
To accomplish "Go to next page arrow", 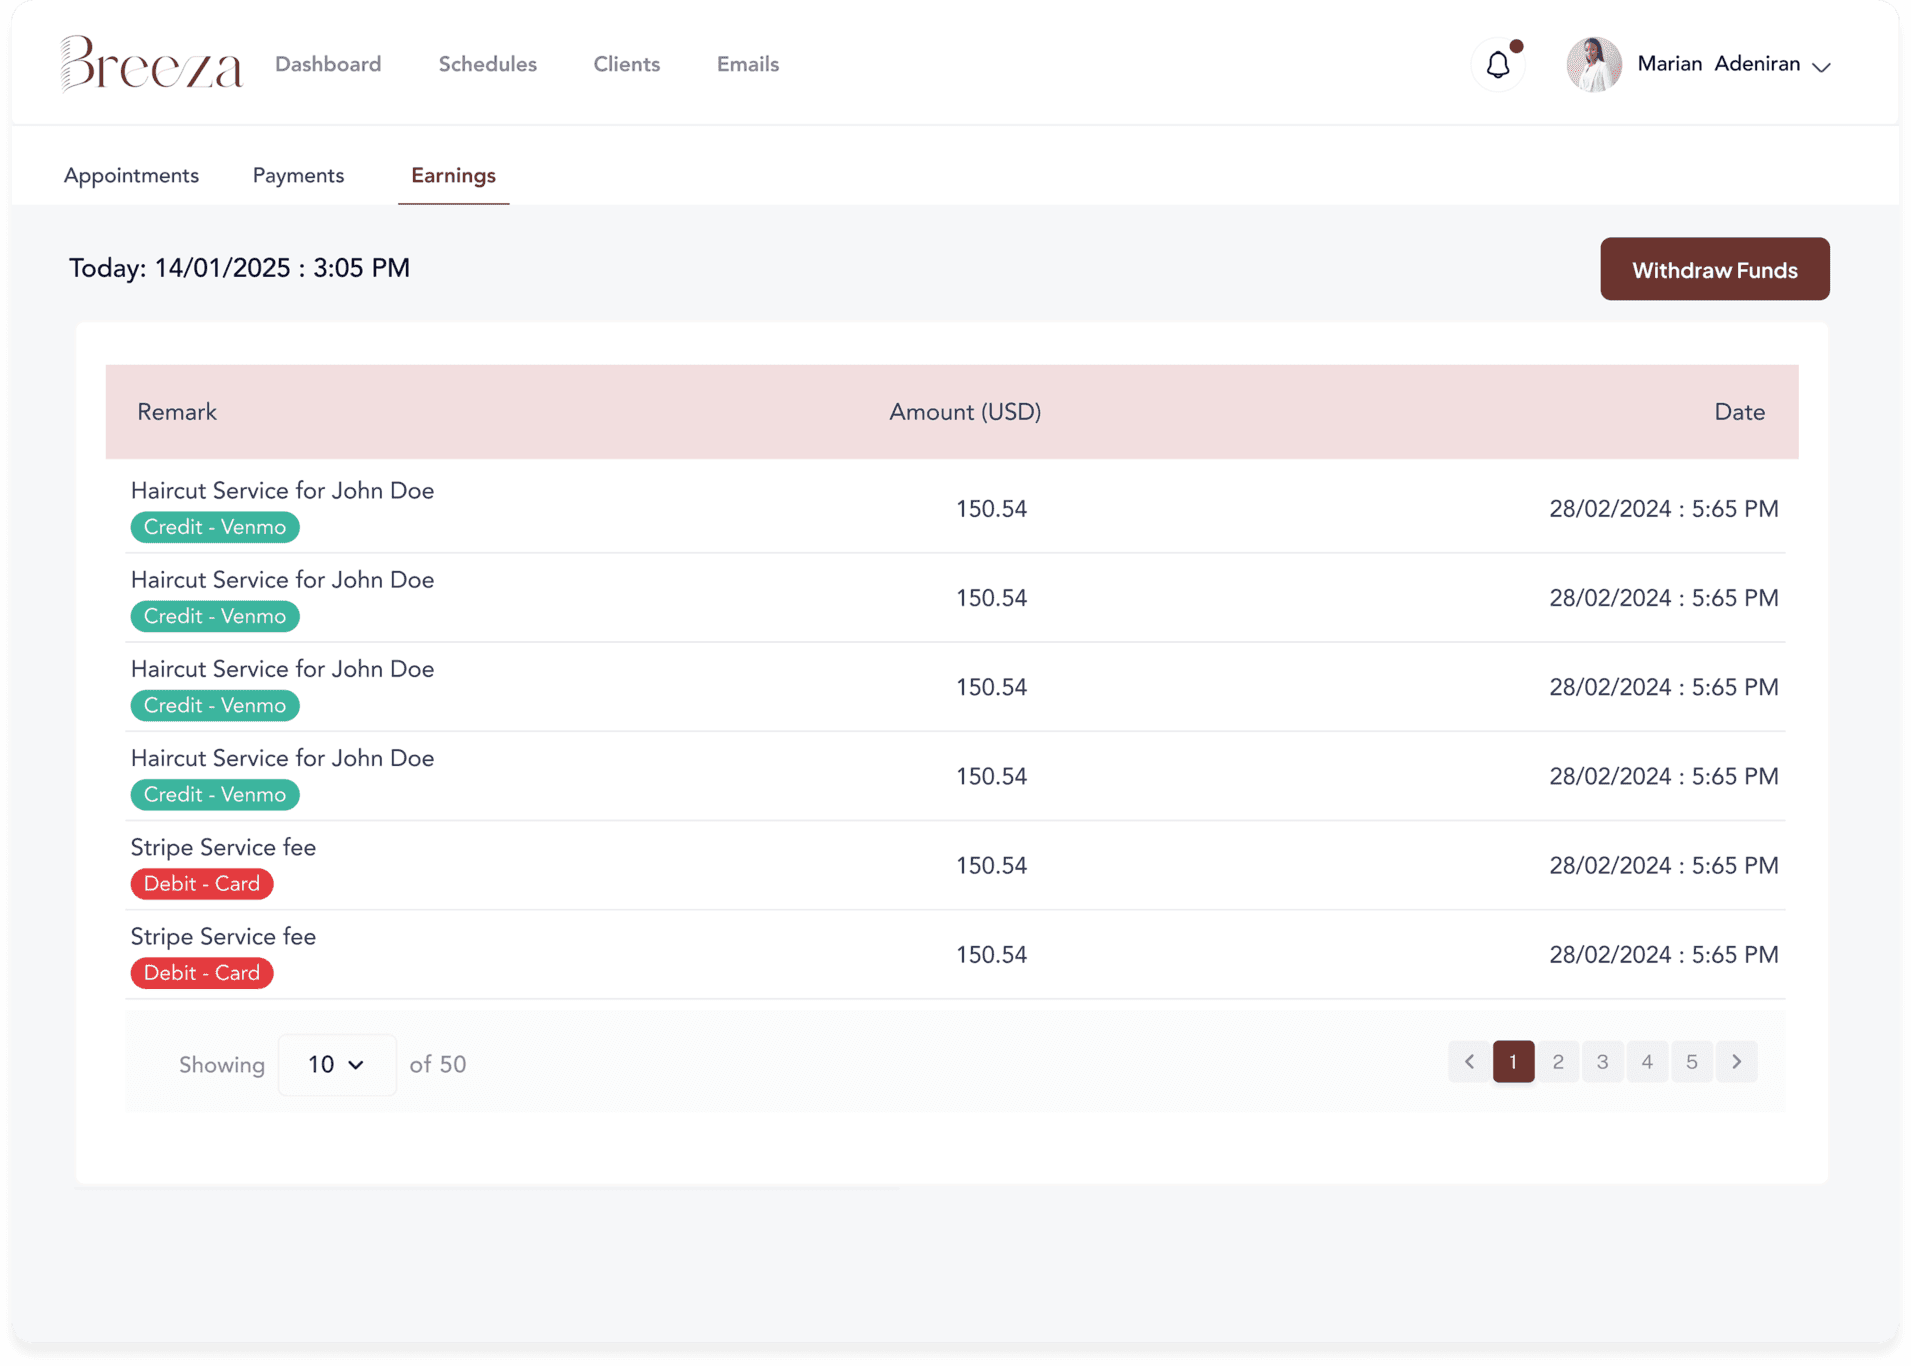I will point(1737,1061).
